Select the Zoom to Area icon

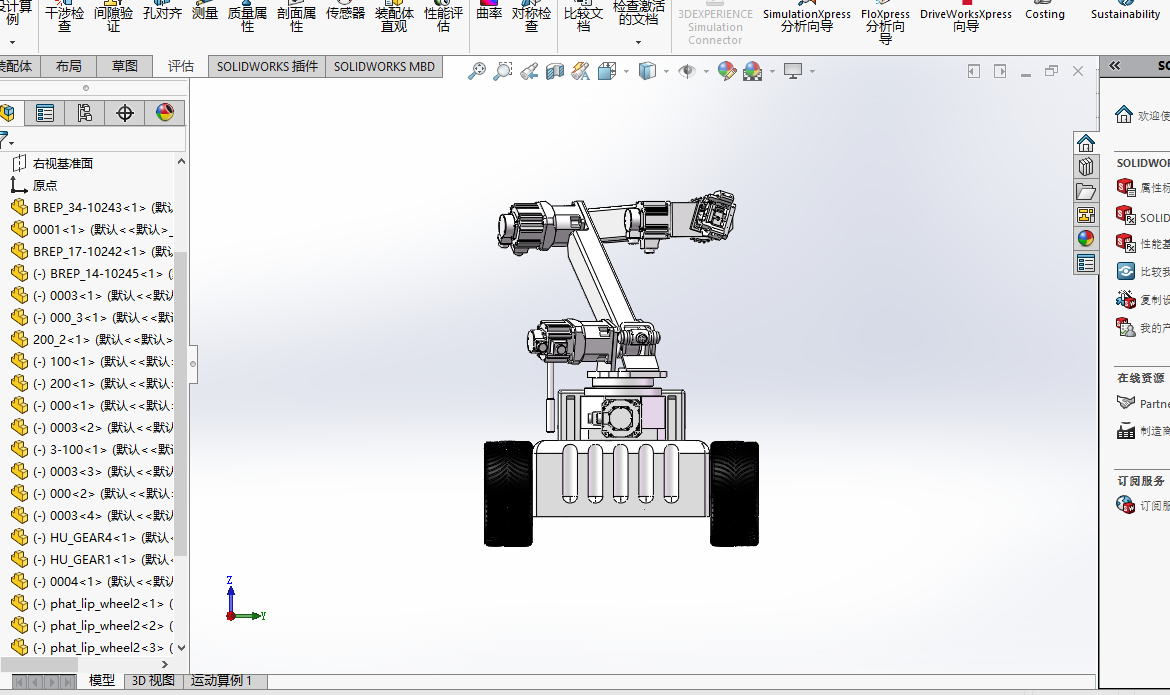[x=503, y=71]
